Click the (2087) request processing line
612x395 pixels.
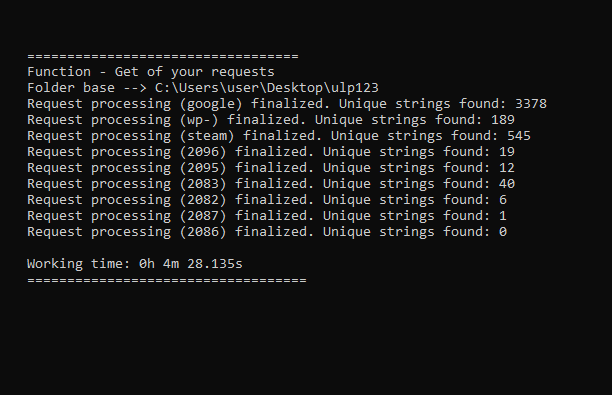[267, 216]
